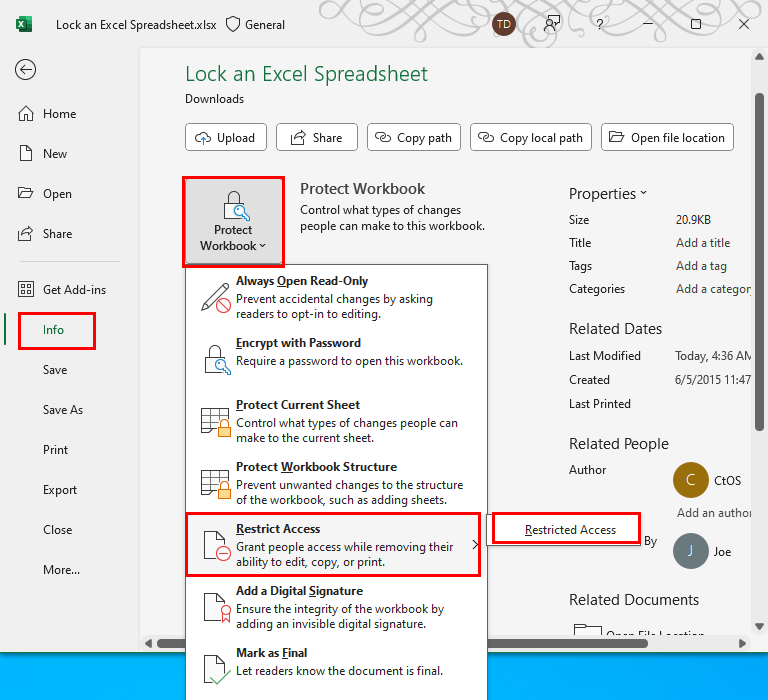
Task: Click the feedback person icon in title bar
Action: point(552,24)
